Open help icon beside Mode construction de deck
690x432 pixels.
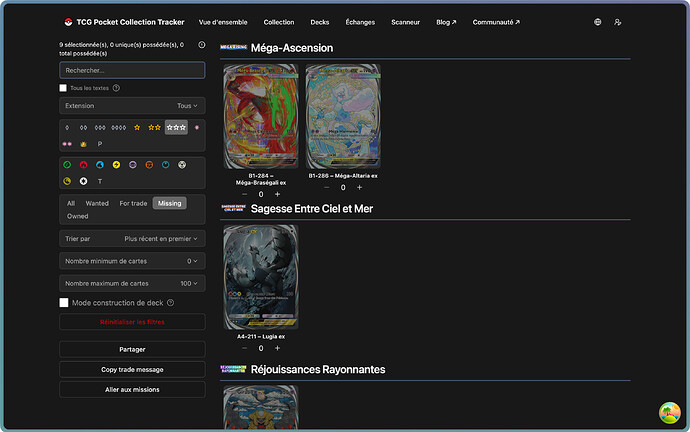point(171,303)
